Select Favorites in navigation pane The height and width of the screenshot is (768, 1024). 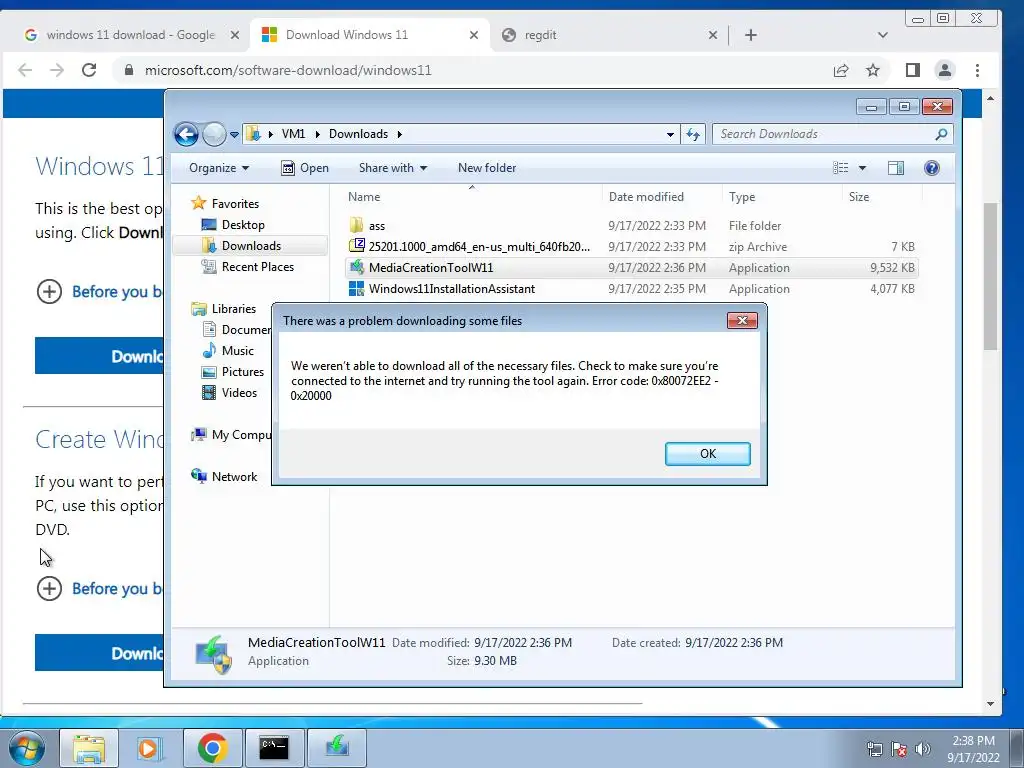(225, 204)
